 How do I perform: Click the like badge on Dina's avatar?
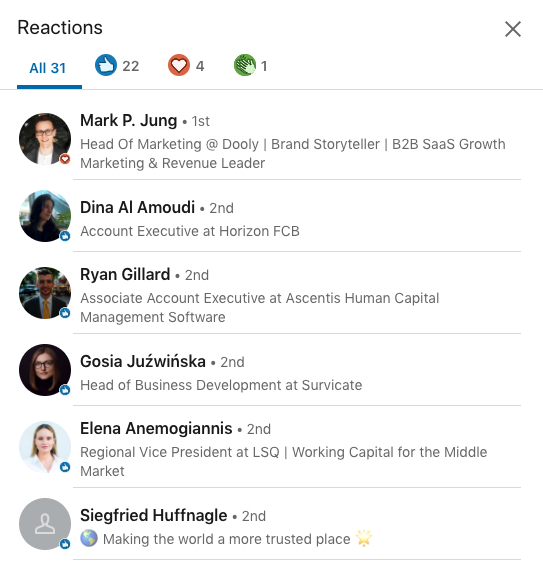click(65, 236)
